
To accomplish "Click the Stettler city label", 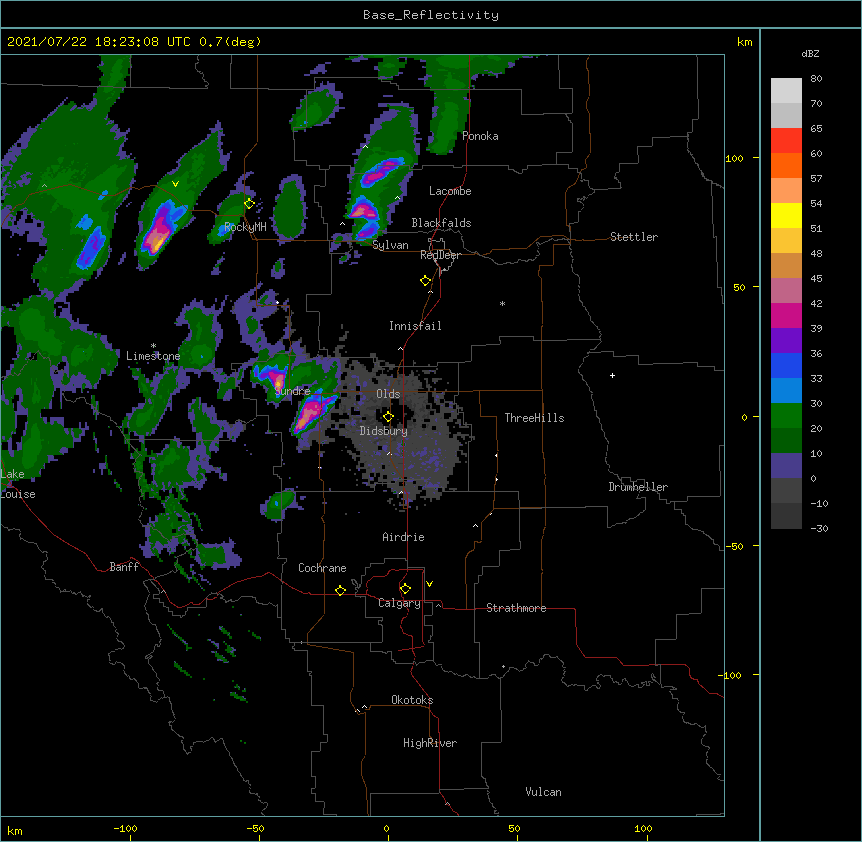I will [634, 237].
